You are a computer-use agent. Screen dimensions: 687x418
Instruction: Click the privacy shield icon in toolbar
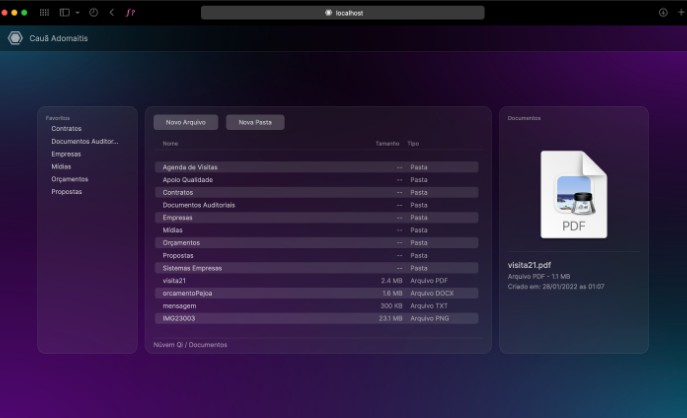pos(94,12)
